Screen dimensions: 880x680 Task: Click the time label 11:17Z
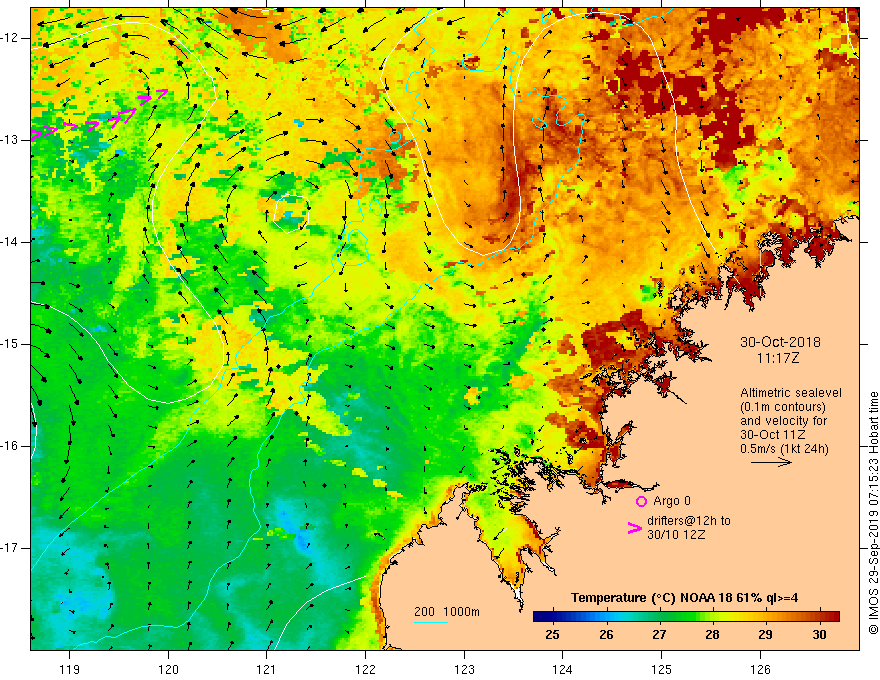(777, 357)
